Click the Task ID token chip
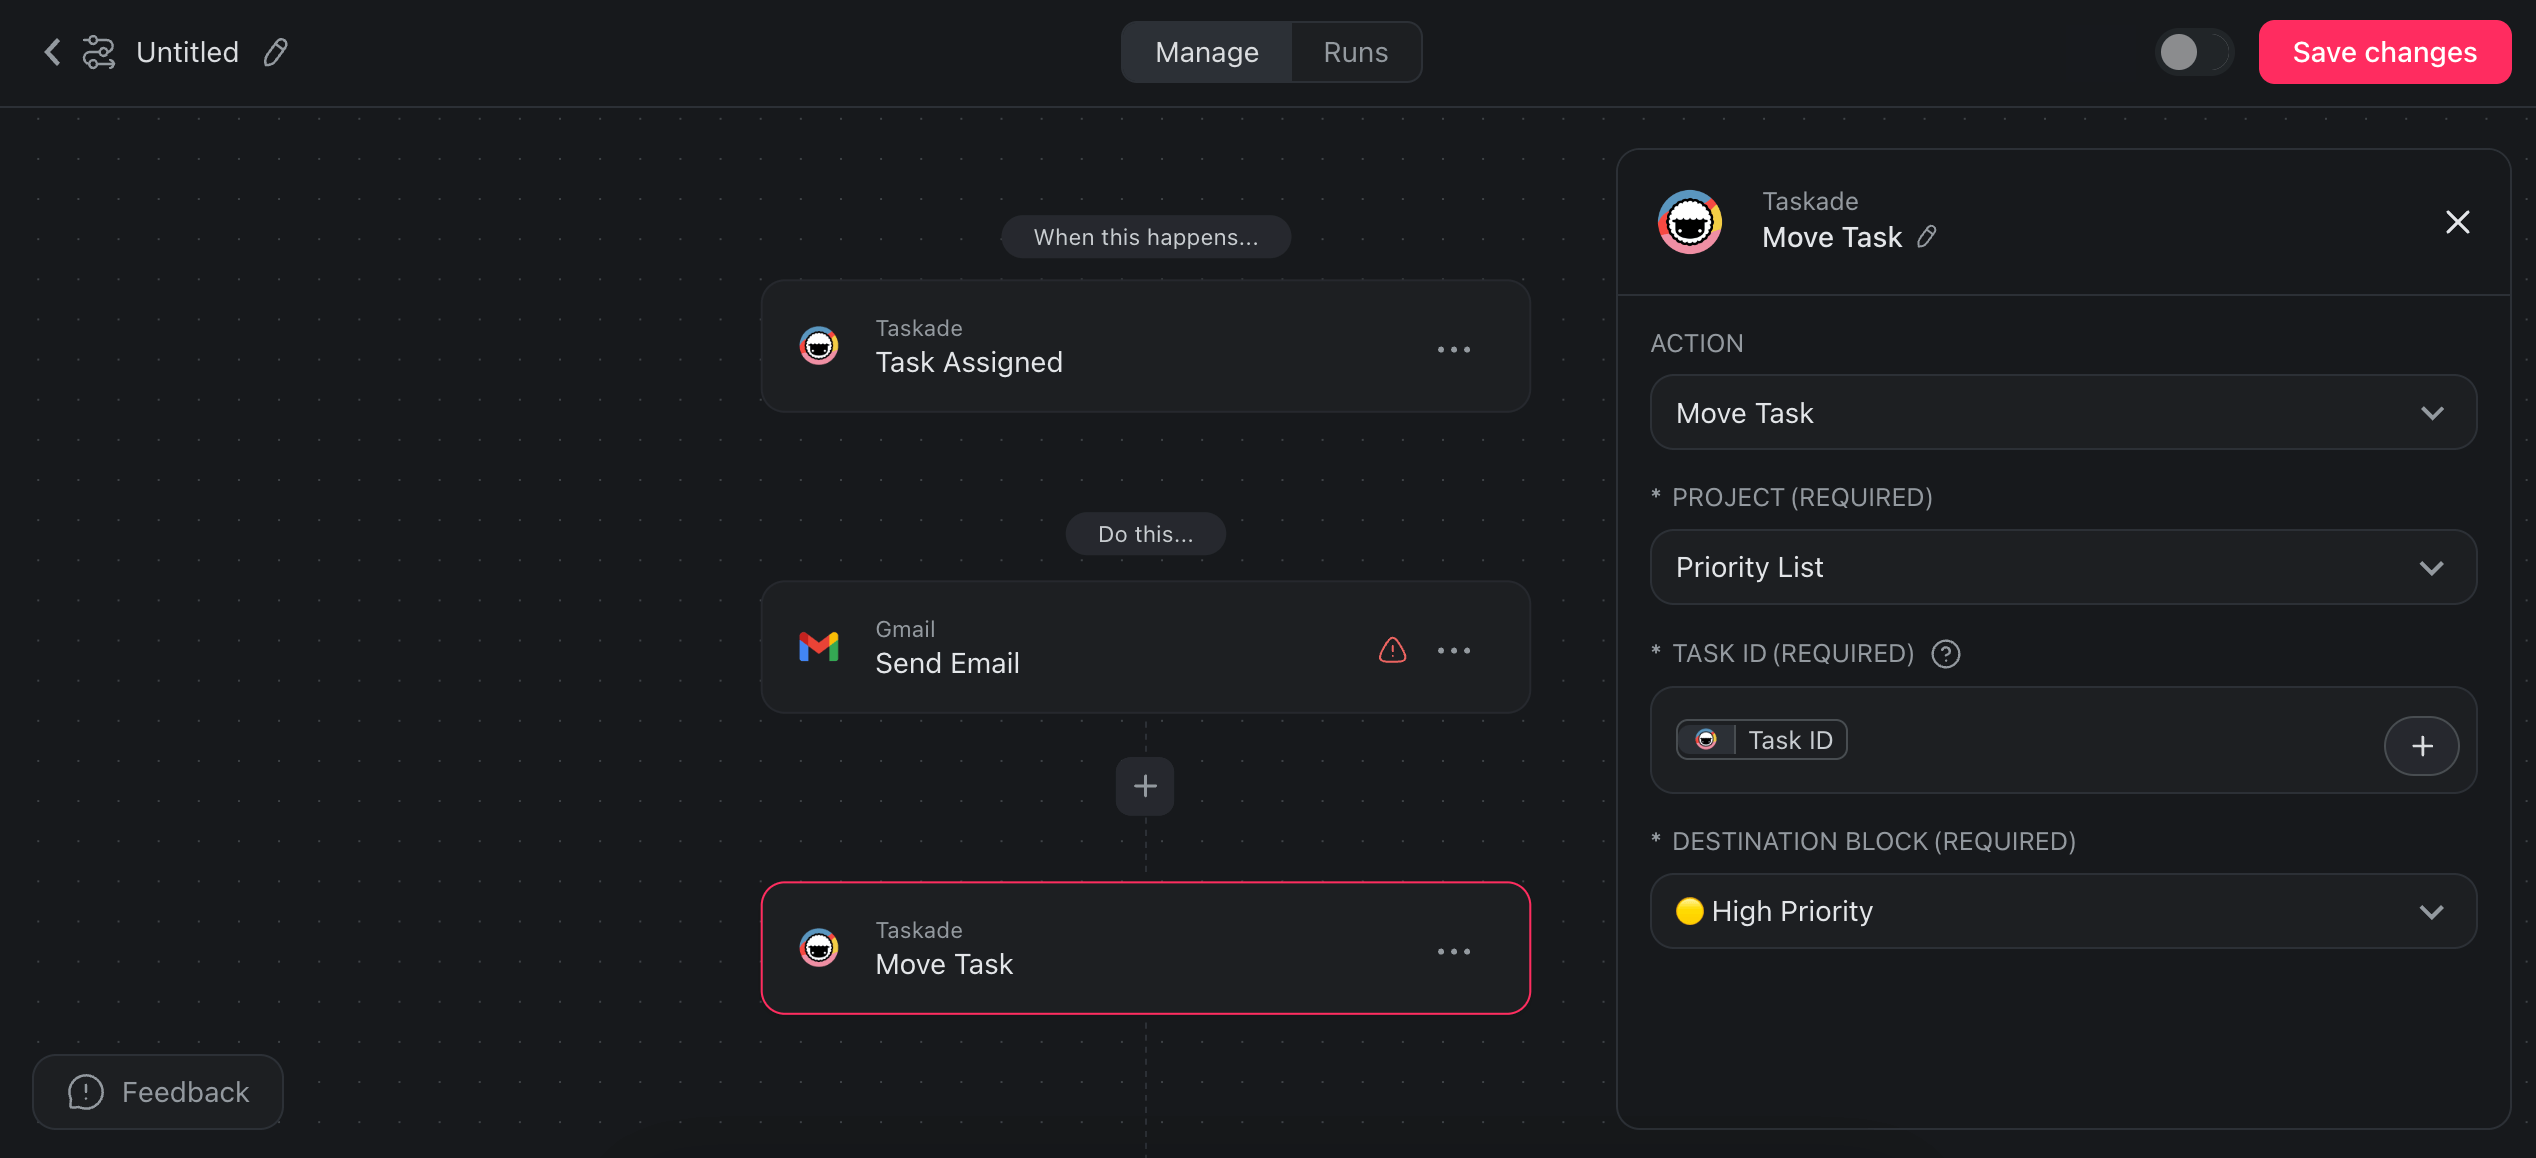The height and width of the screenshot is (1158, 2536). coord(1761,740)
